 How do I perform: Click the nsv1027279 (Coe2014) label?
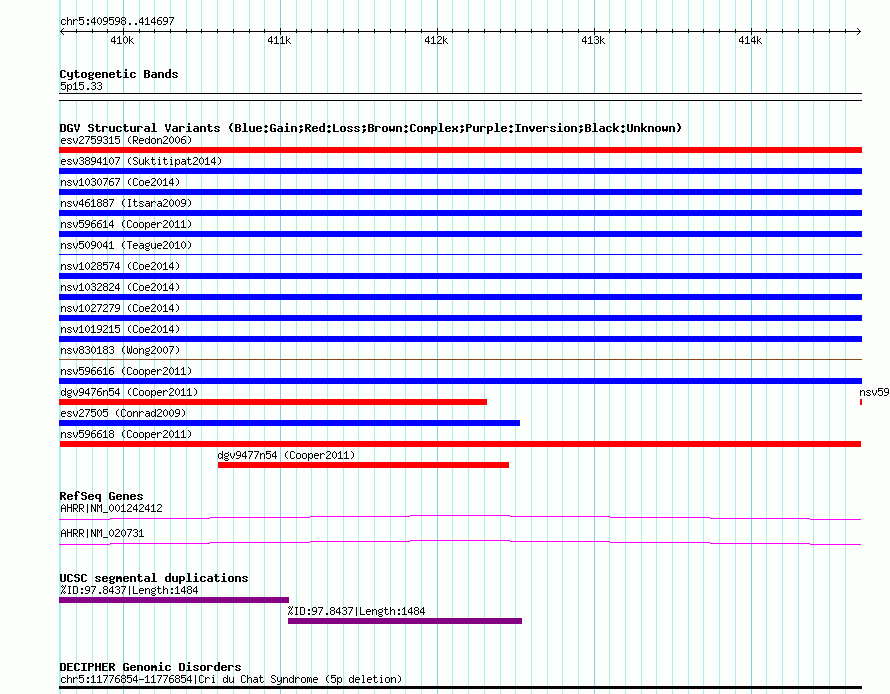120,308
